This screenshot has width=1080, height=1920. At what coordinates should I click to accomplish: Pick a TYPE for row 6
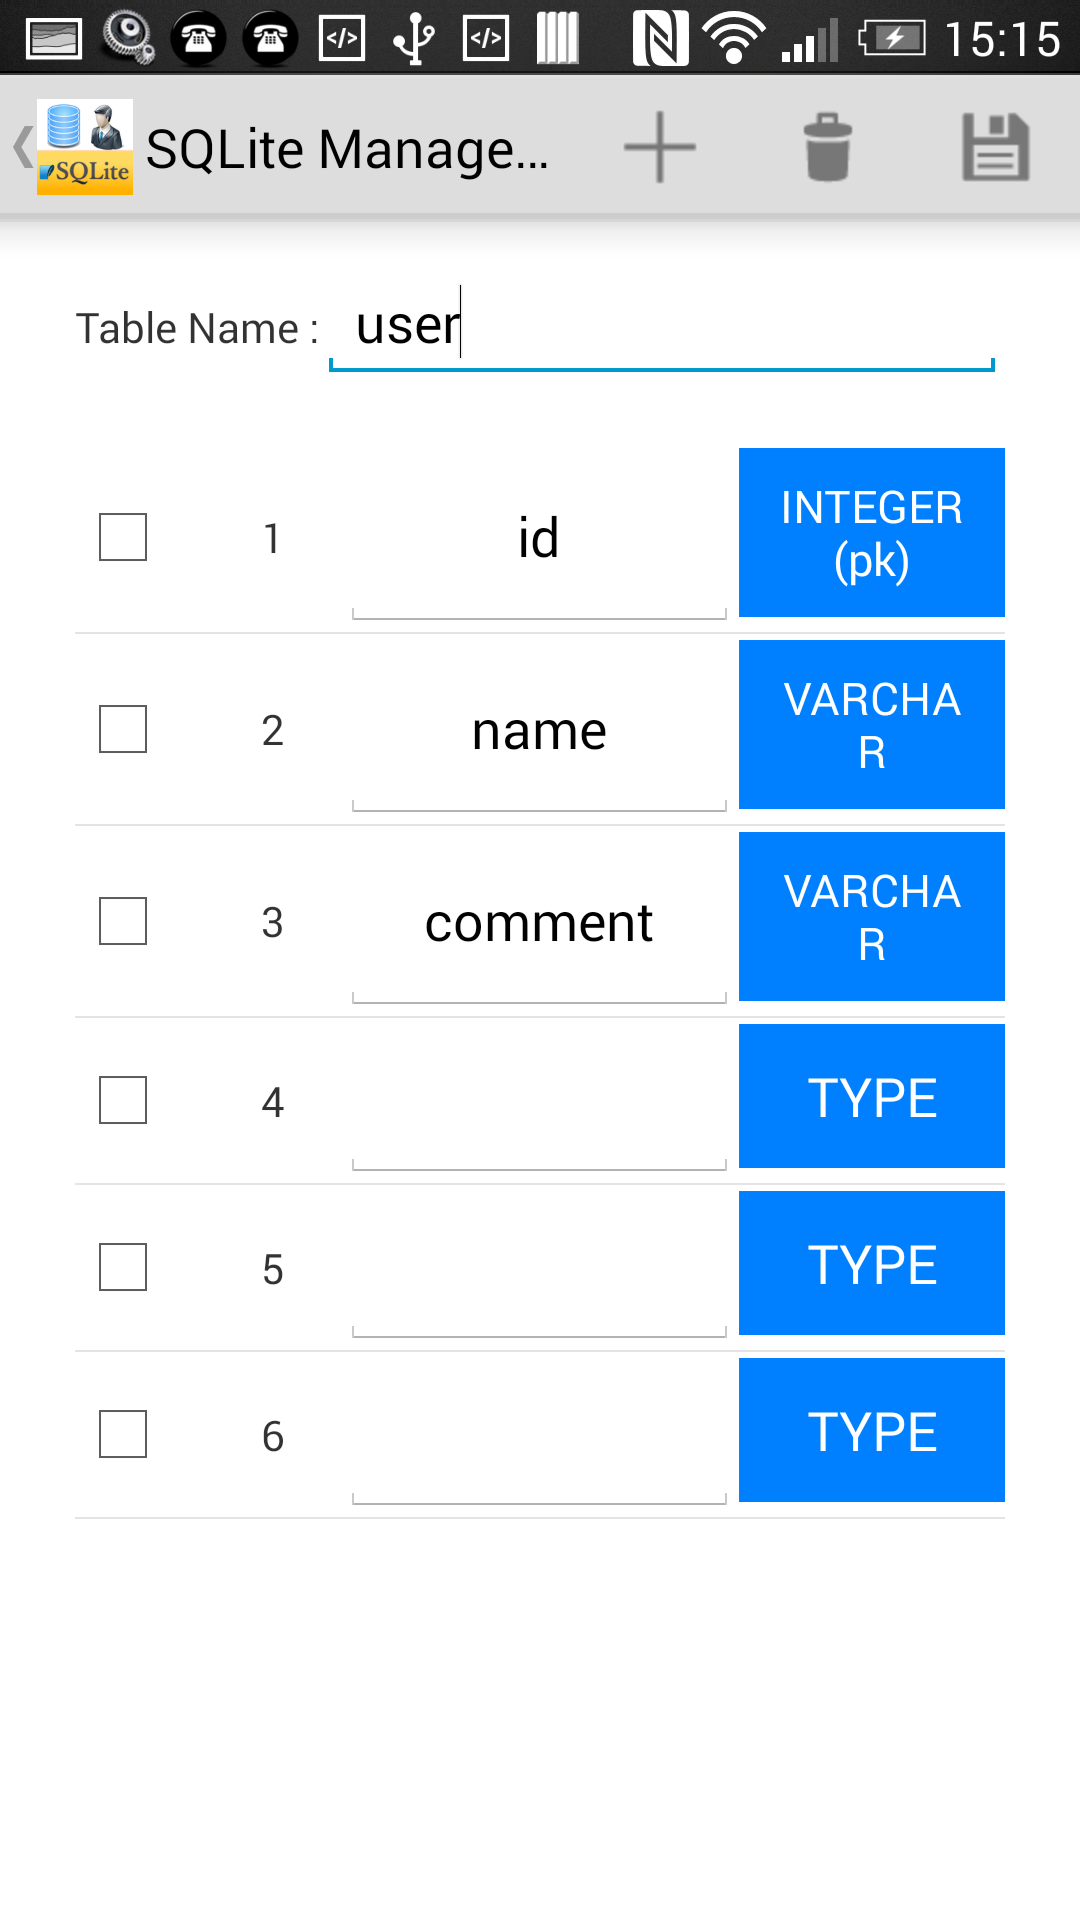click(x=872, y=1430)
